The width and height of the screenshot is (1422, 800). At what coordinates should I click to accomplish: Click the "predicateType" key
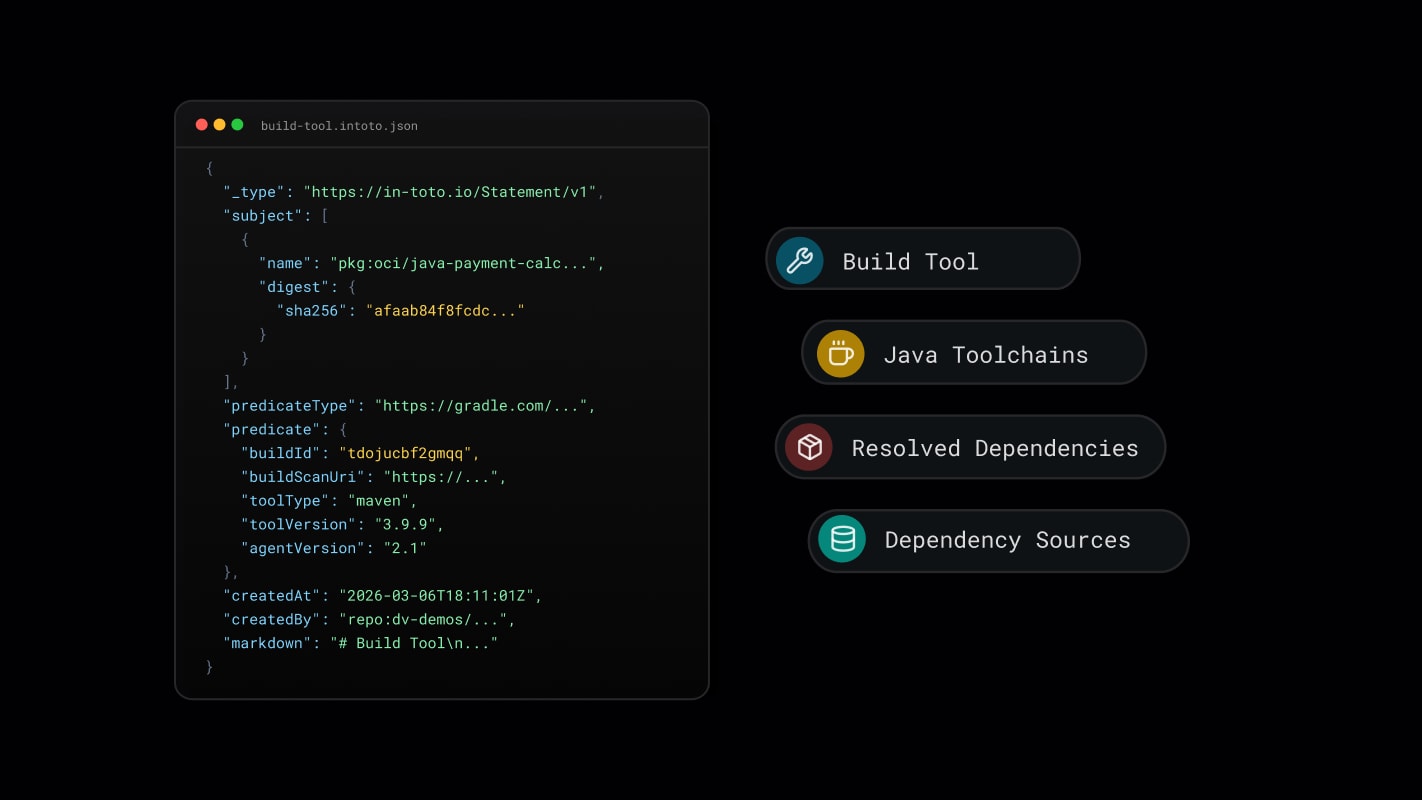tap(290, 406)
